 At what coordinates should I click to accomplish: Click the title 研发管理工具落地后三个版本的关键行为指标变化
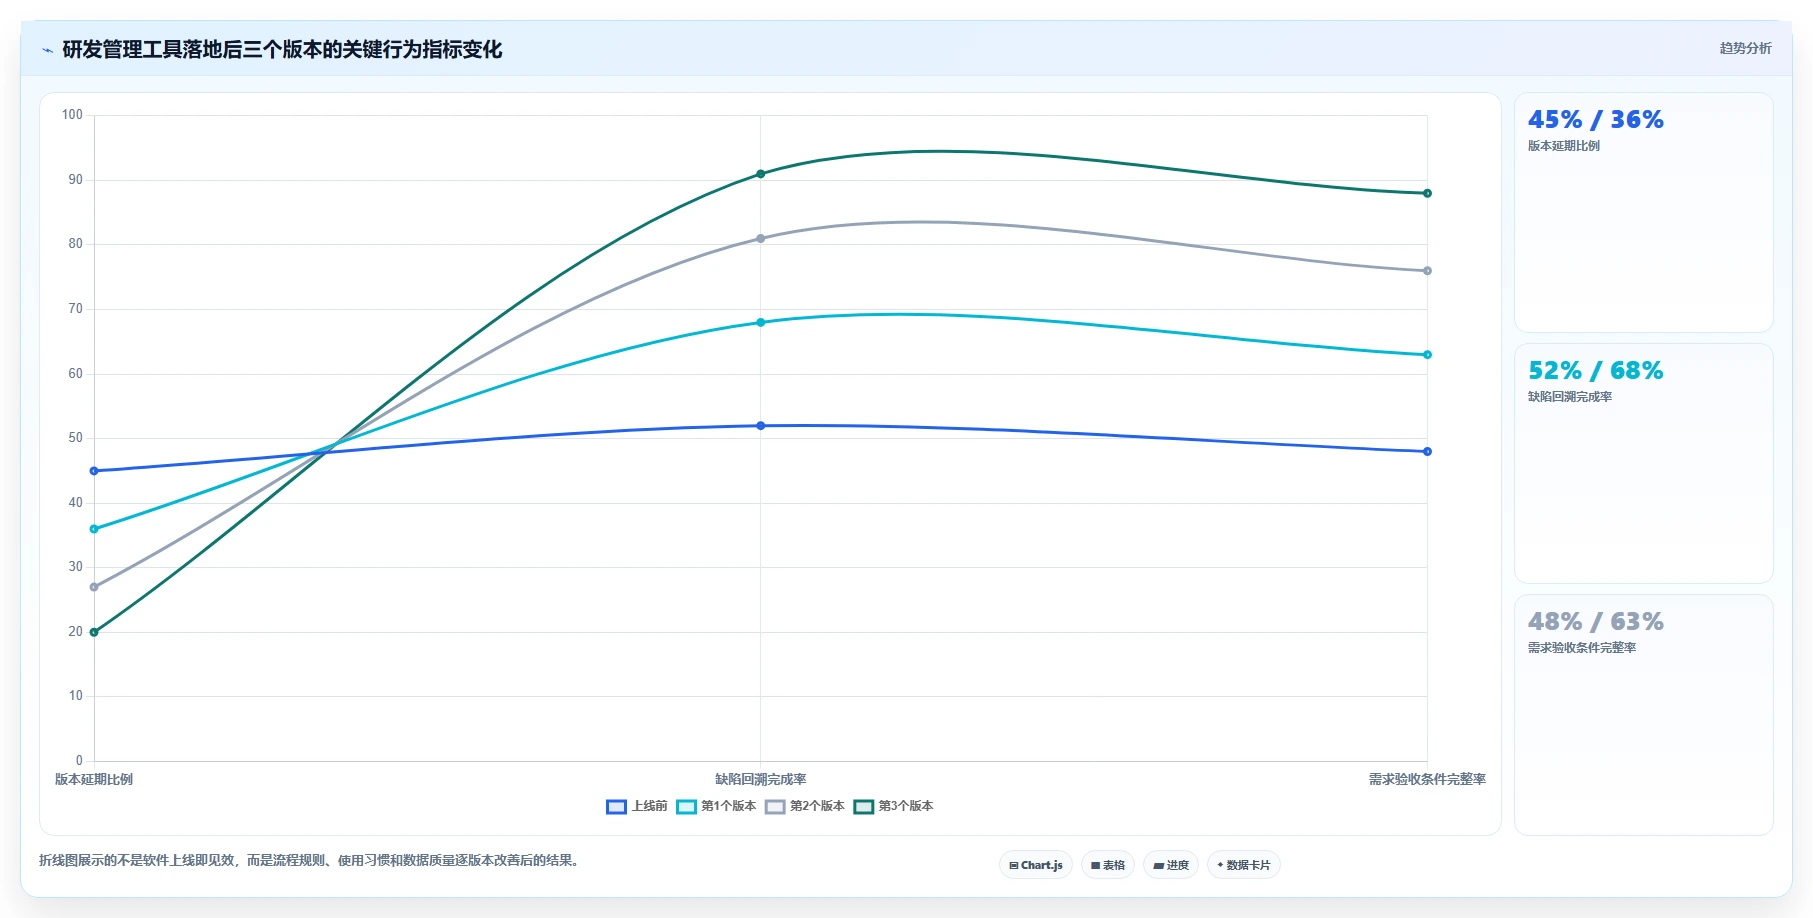coord(282,49)
